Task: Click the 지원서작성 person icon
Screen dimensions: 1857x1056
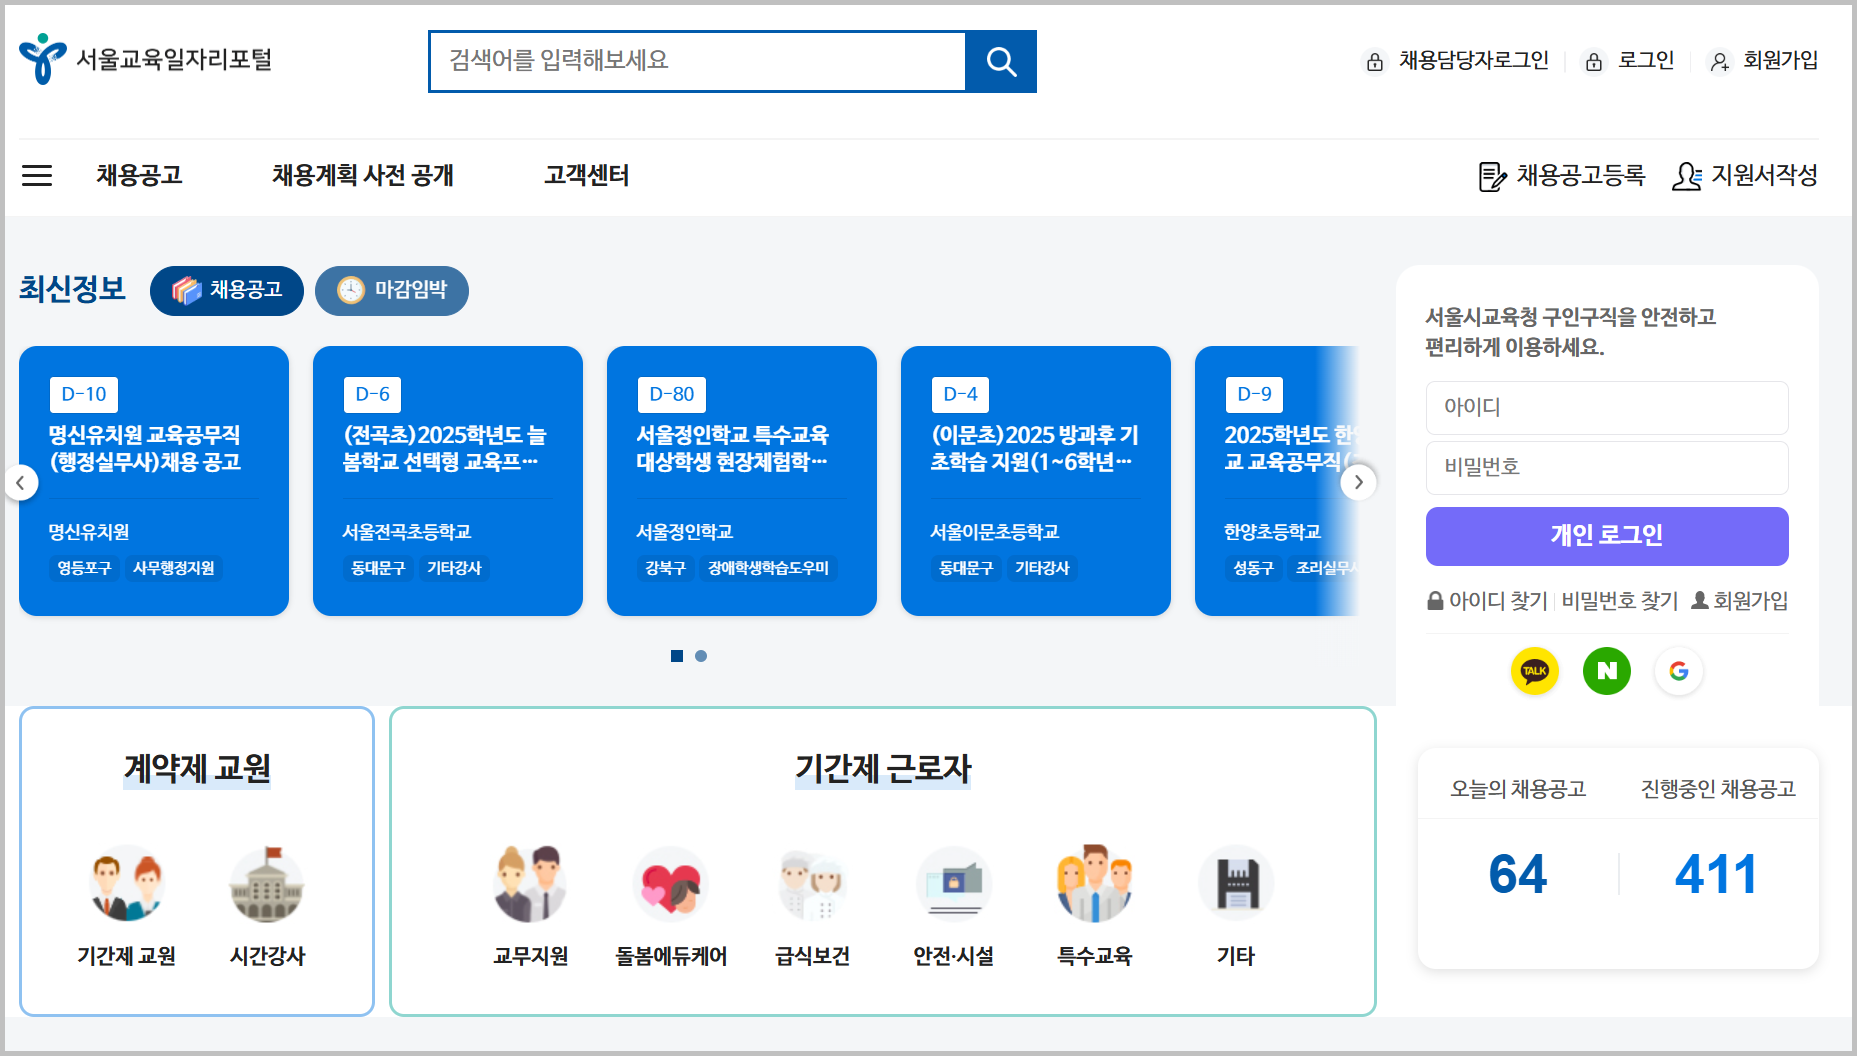Action: click(x=1687, y=176)
